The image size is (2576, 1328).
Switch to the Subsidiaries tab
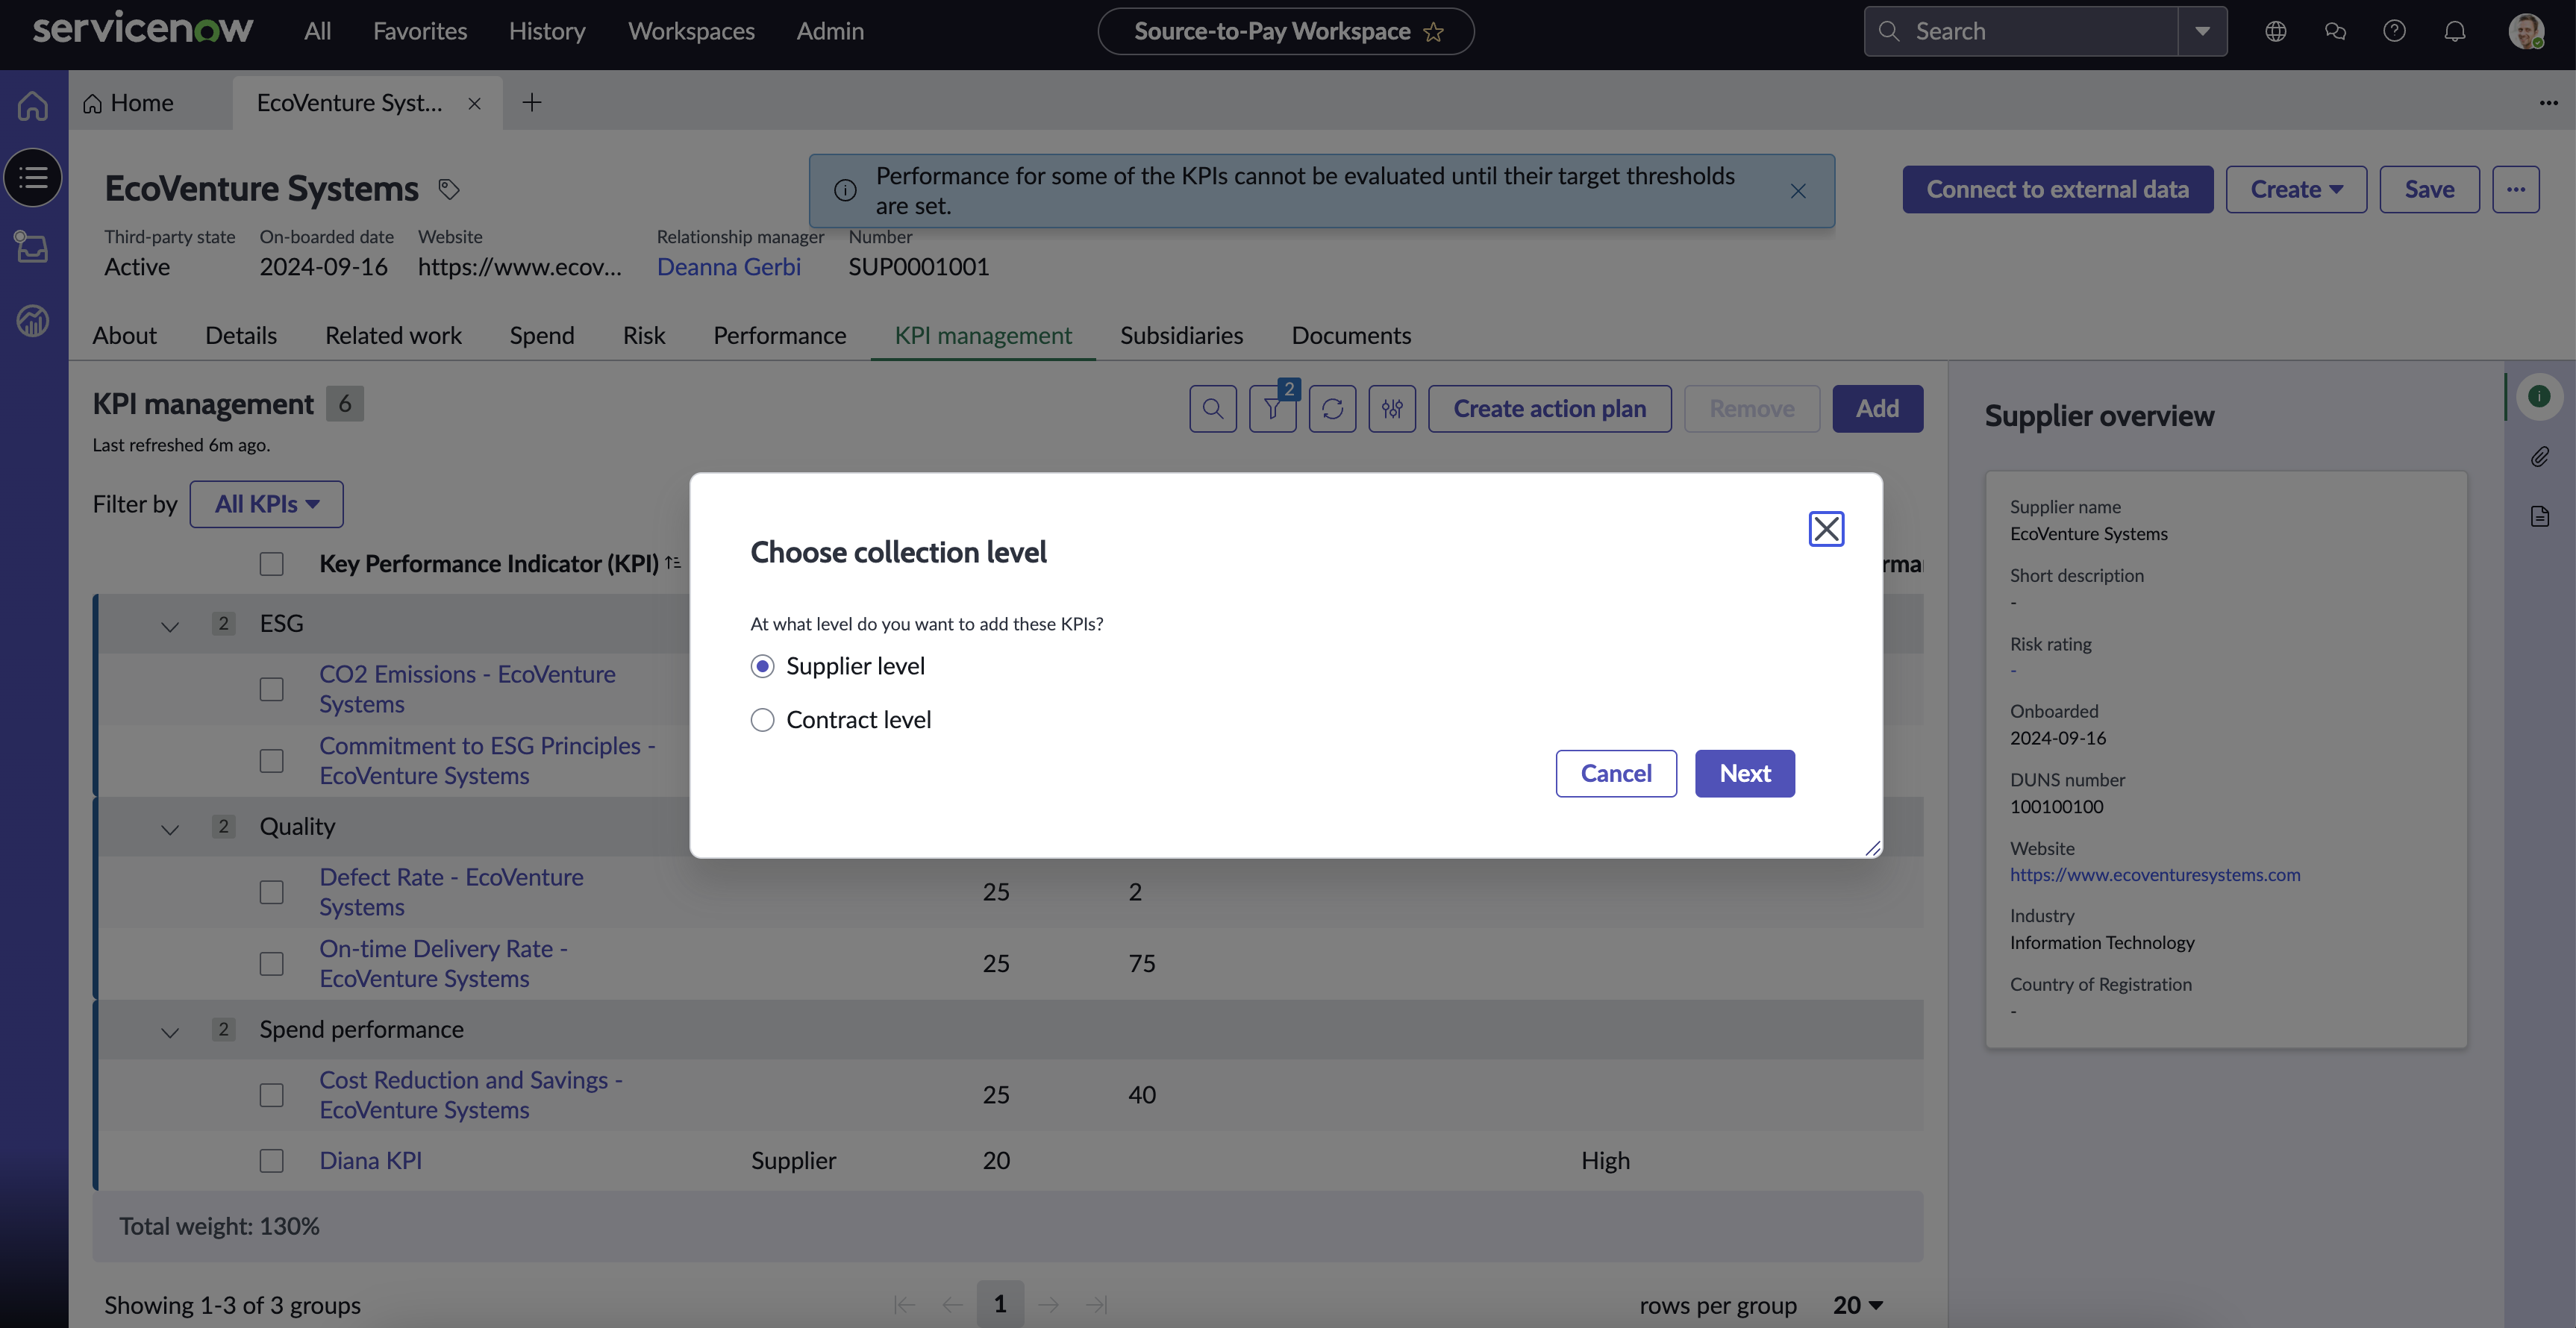click(x=1181, y=335)
